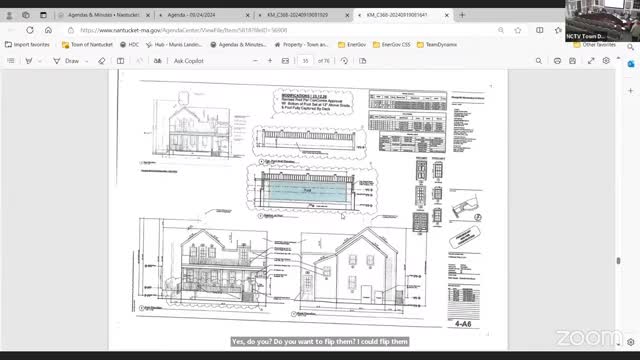Click Ask Copilot
The height and width of the screenshot is (360, 640).
tap(189, 61)
